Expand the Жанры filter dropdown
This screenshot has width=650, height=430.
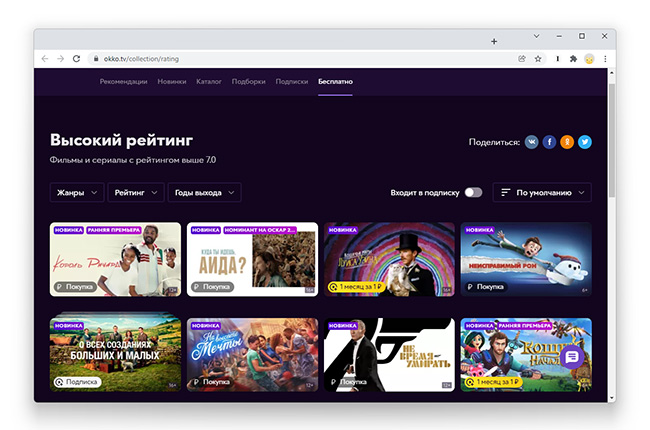click(x=77, y=192)
